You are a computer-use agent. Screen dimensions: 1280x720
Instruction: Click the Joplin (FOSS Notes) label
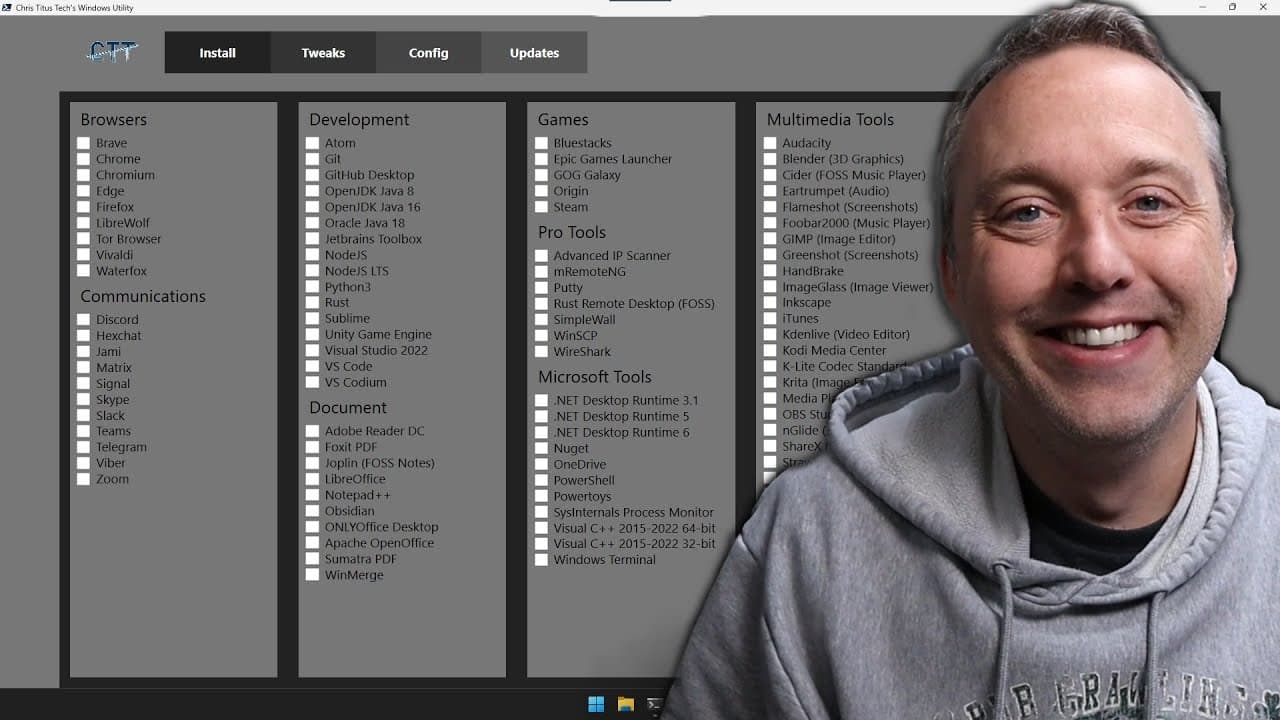379,463
